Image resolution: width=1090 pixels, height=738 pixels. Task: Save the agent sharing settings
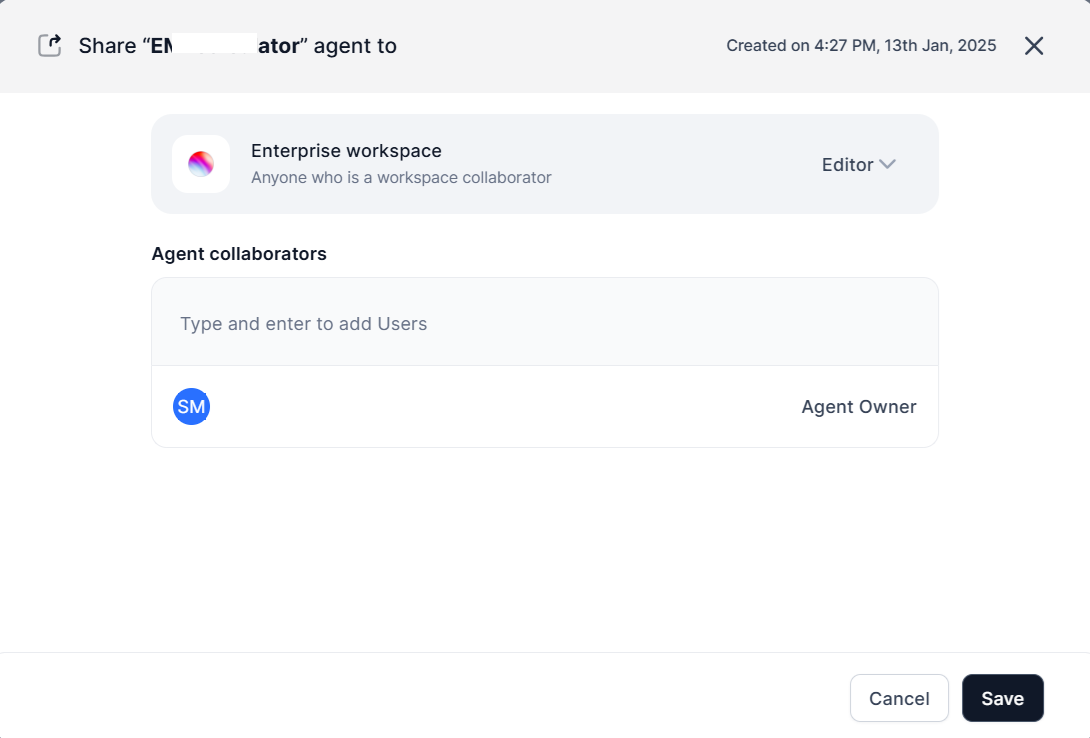tap(1002, 698)
